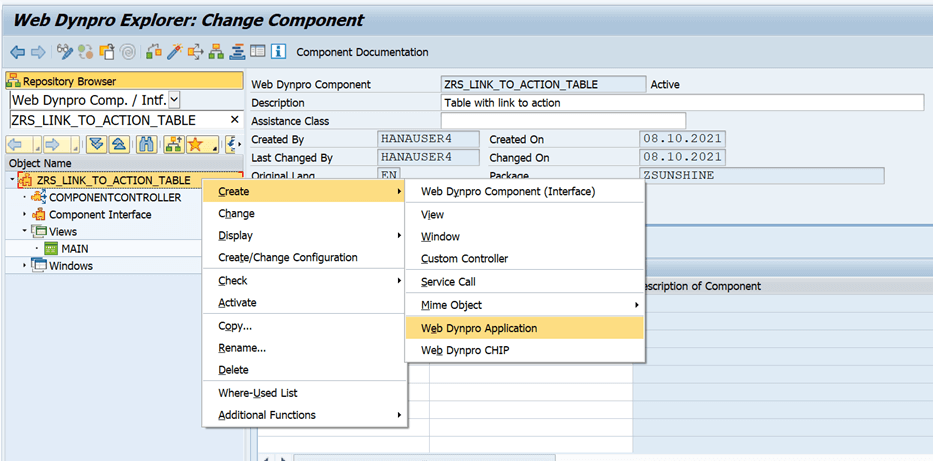Go back with the main toolbar back arrow
This screenshot has width=940, height=461.
tap(17, 52)
